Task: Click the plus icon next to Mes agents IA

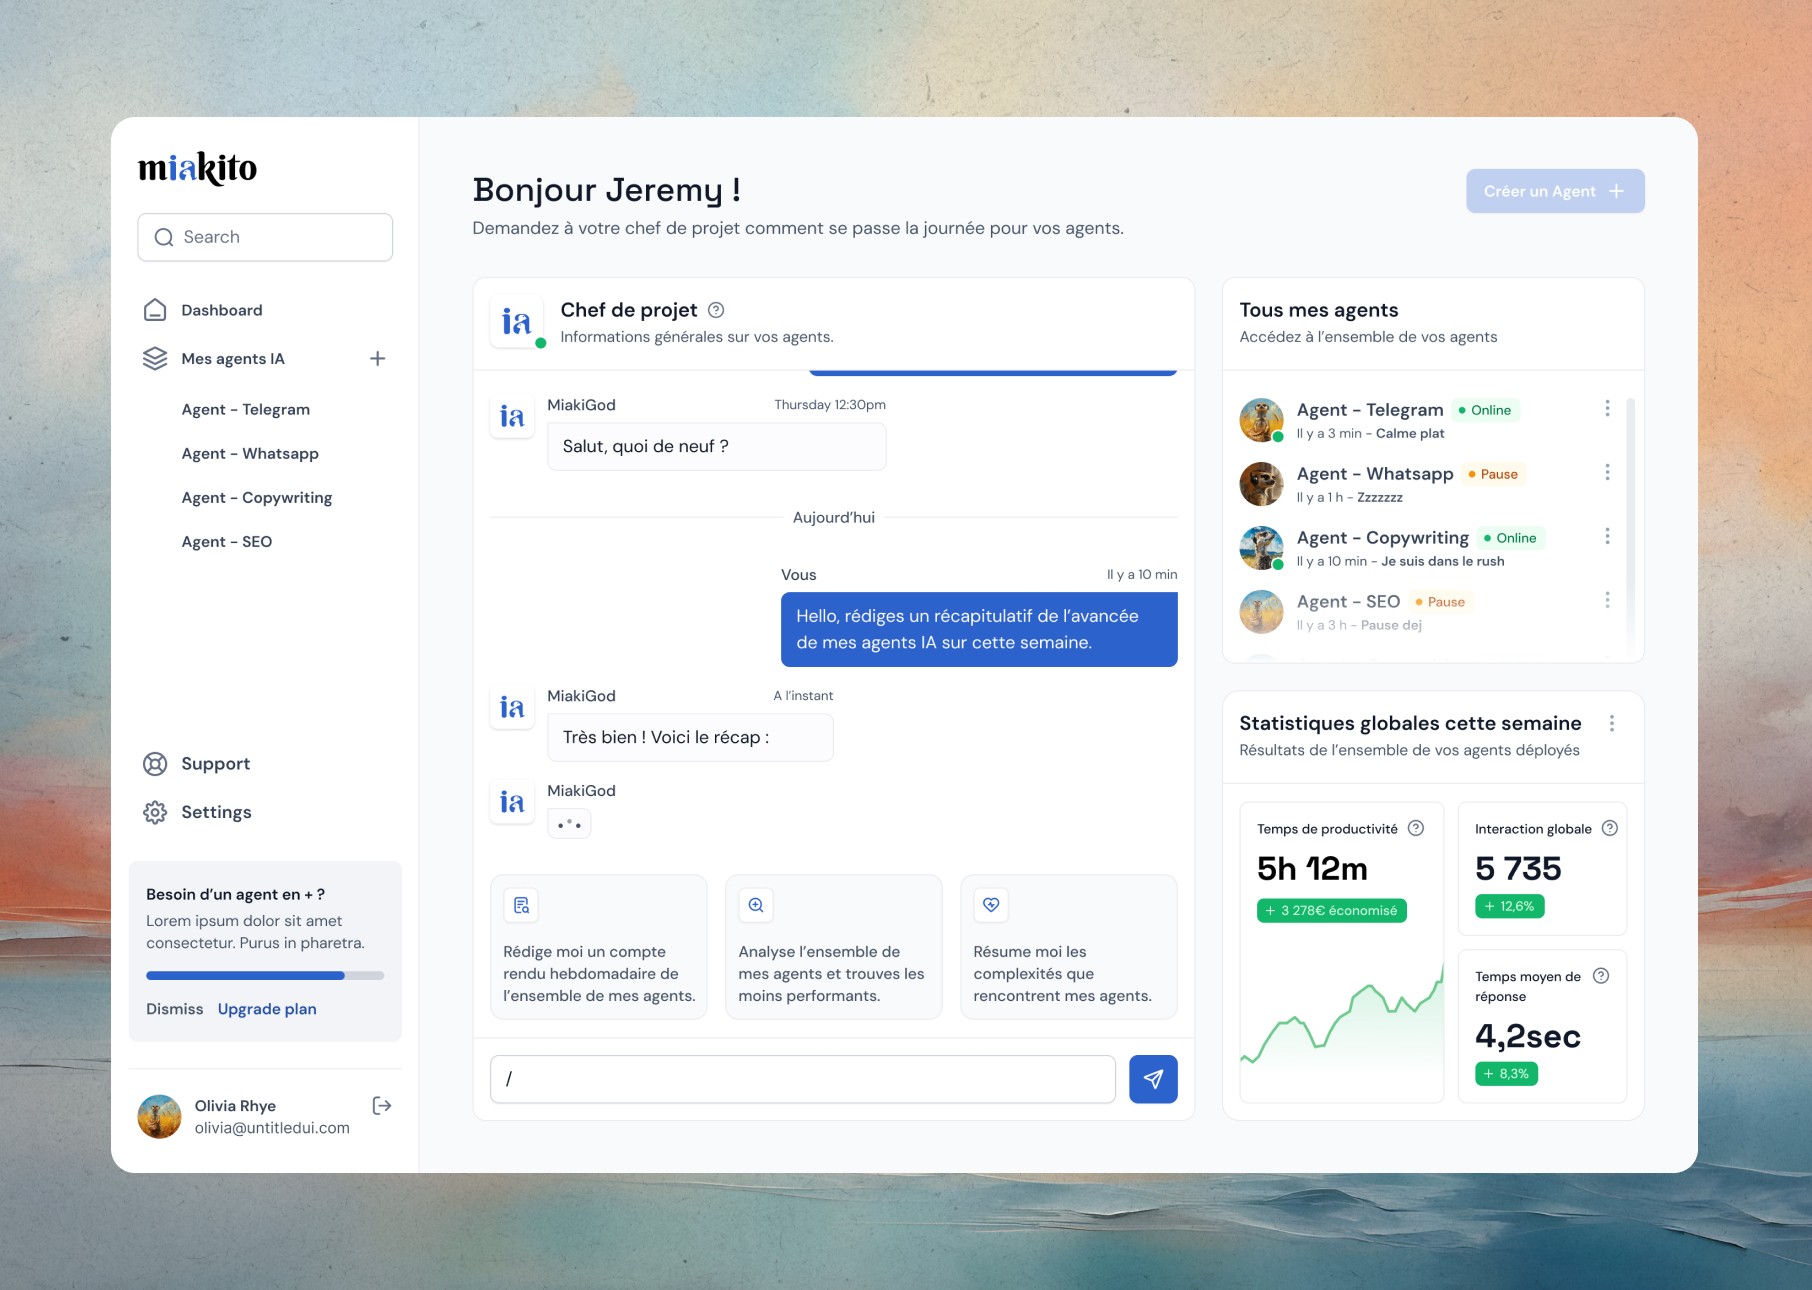Action: [378, 358]
